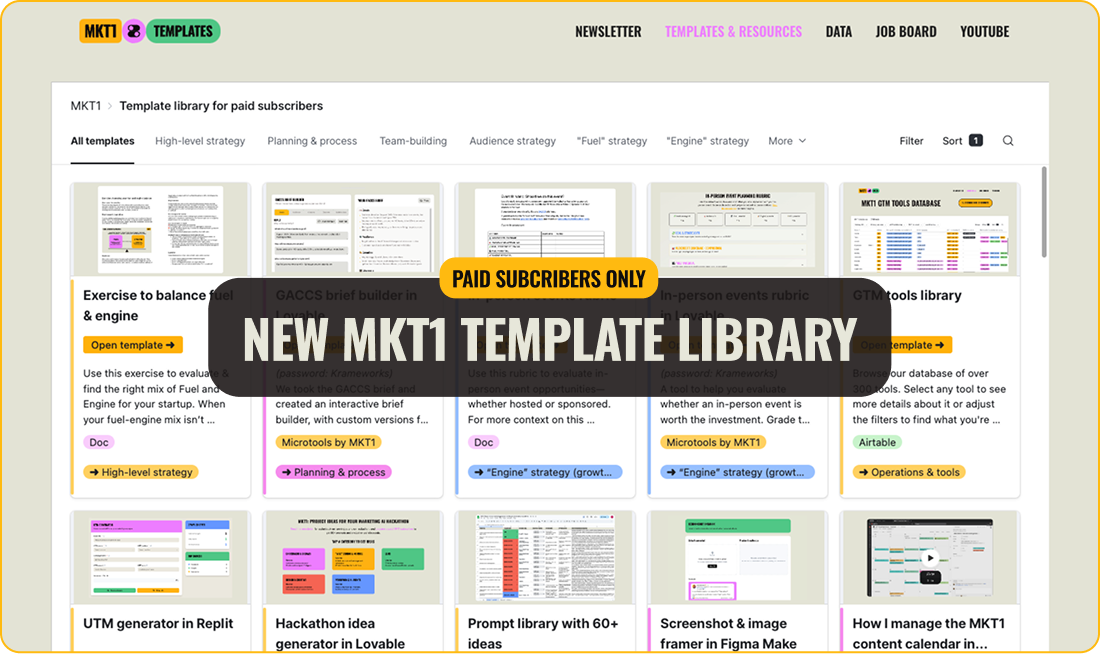Click "How I manage the MKT1 content calendar" title
This screenshot has width=1100, height=654.
click(929, 634)
